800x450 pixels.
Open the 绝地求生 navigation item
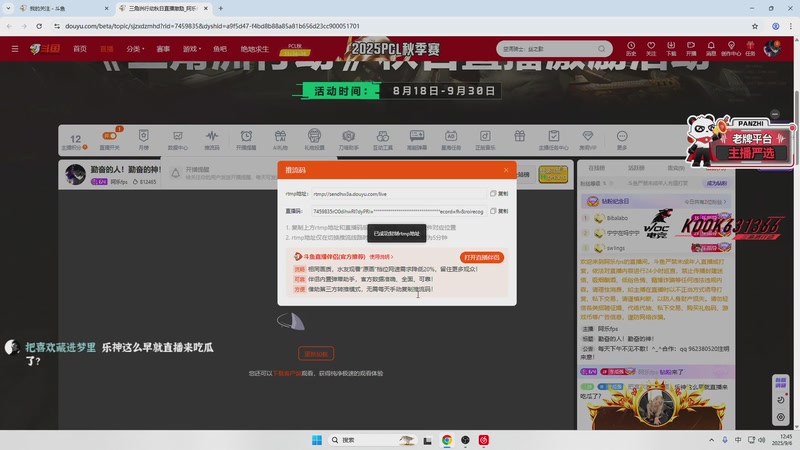point(255,49)
